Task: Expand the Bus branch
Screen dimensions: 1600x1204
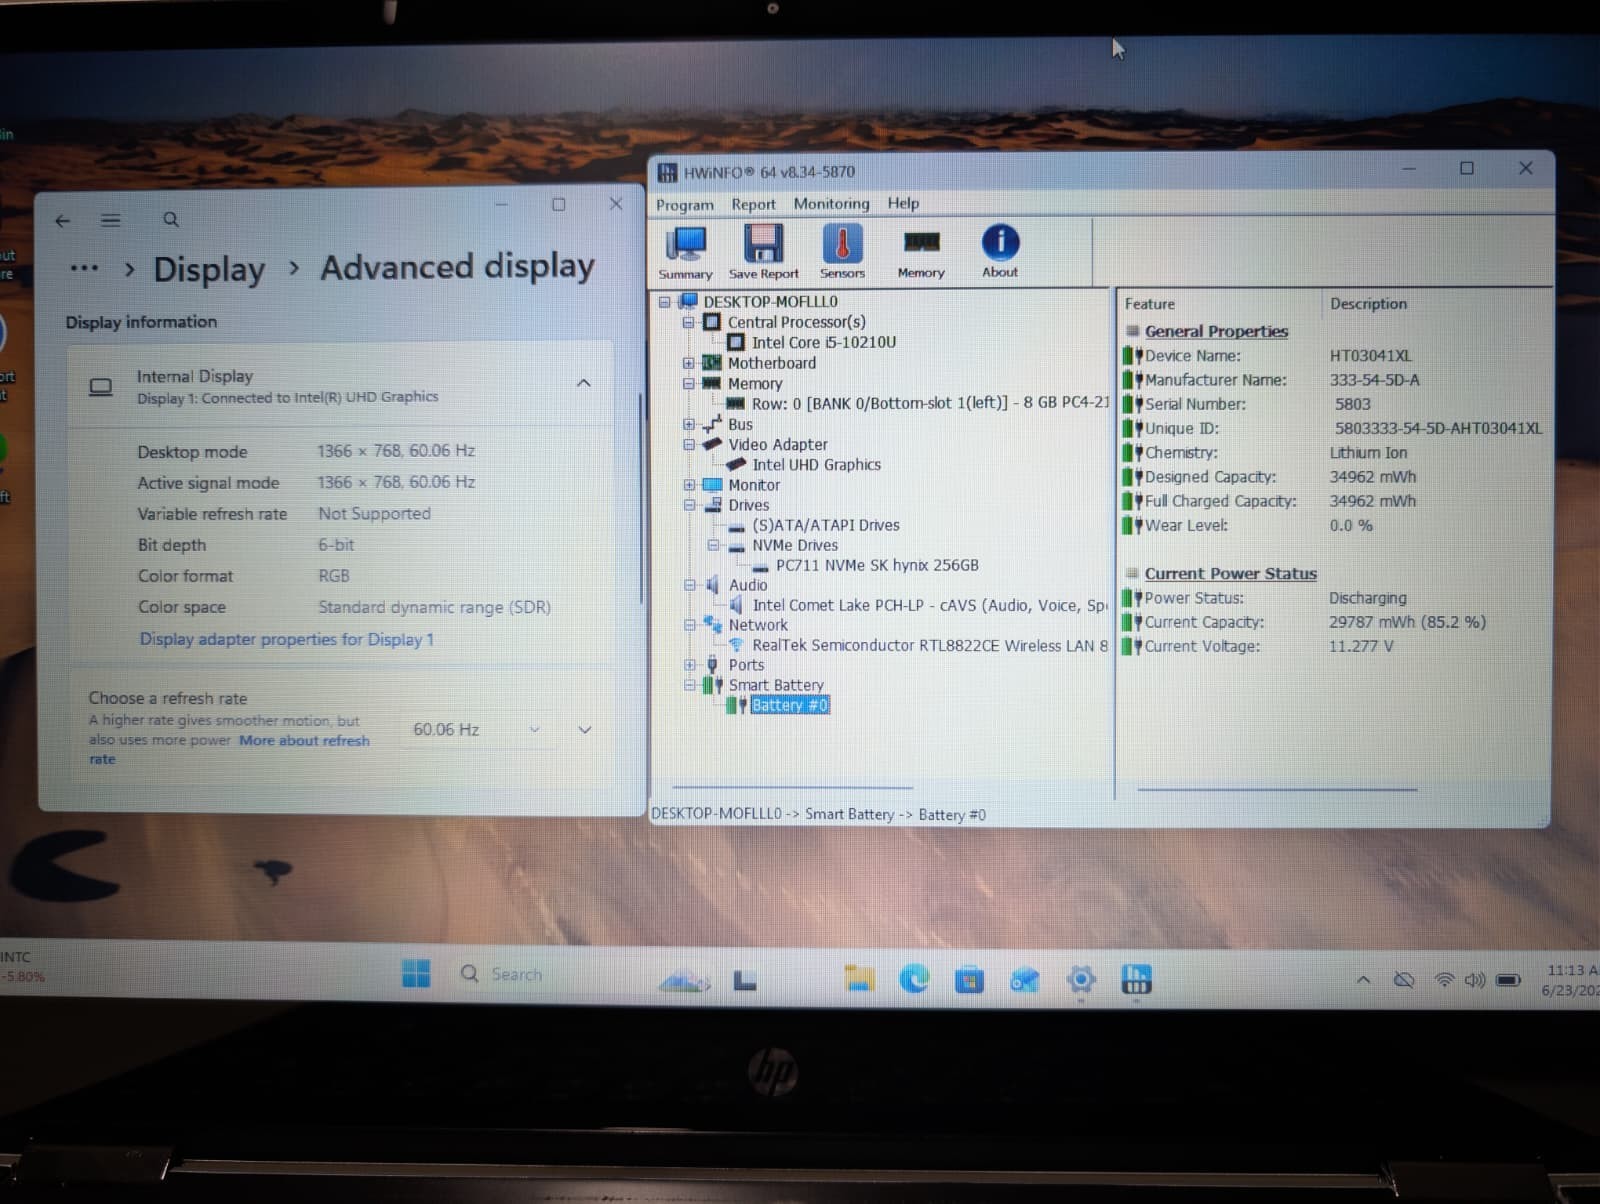Action: click(689, 424)
